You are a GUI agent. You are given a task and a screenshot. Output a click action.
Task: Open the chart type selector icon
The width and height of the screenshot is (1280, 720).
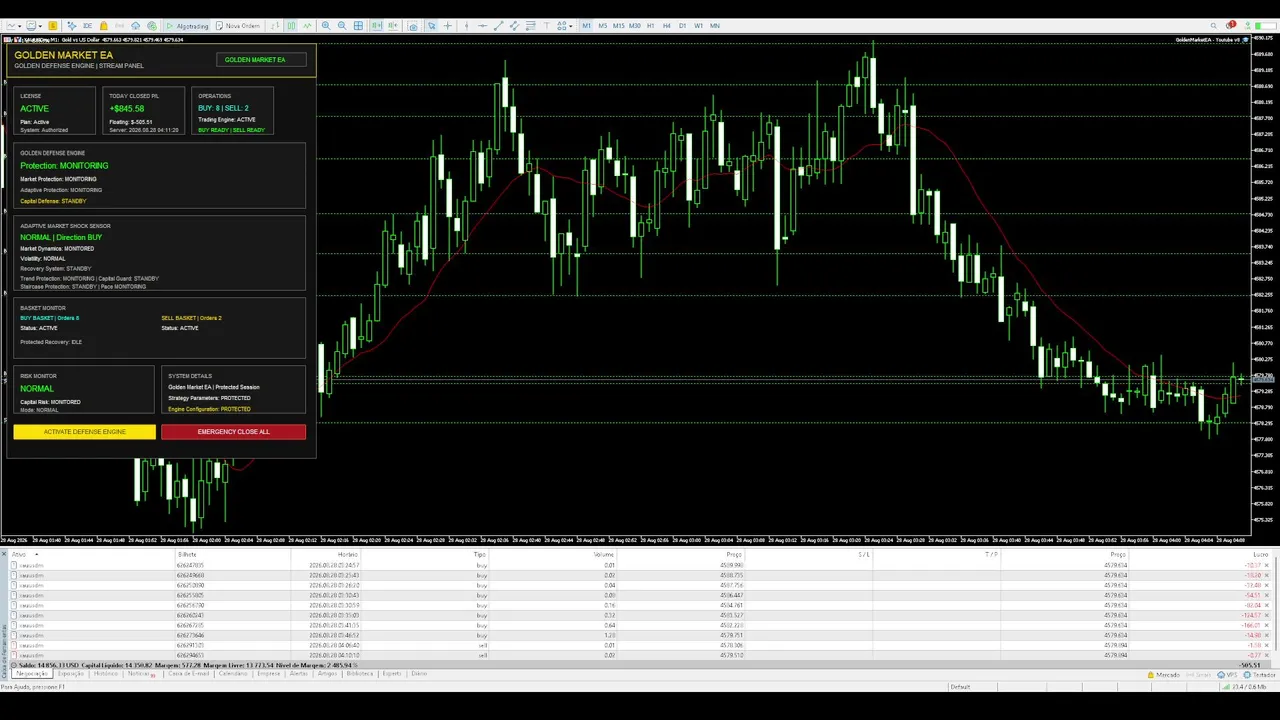(11, 25)
